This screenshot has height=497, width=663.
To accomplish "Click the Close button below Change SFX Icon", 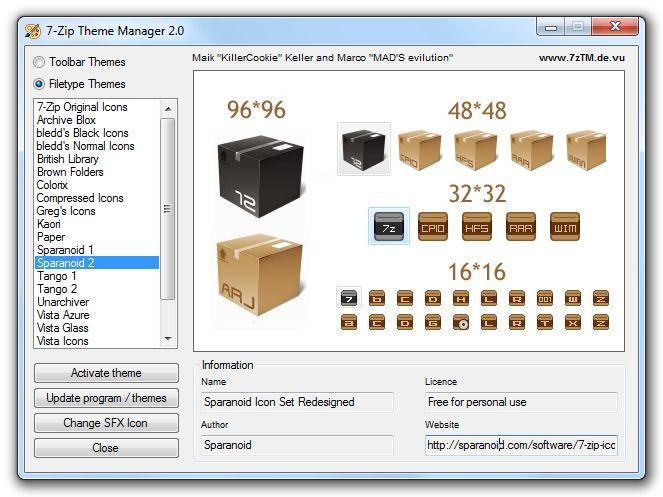I will coord(106,448).
